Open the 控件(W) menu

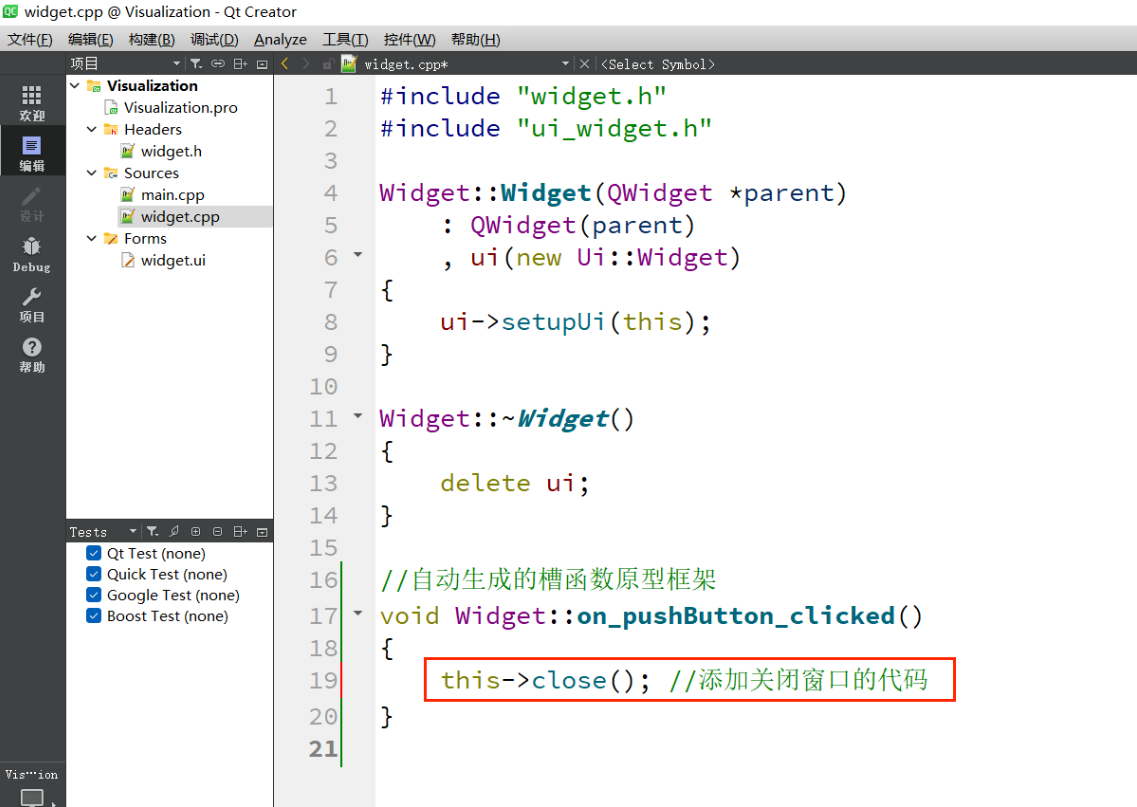point(410,39)
